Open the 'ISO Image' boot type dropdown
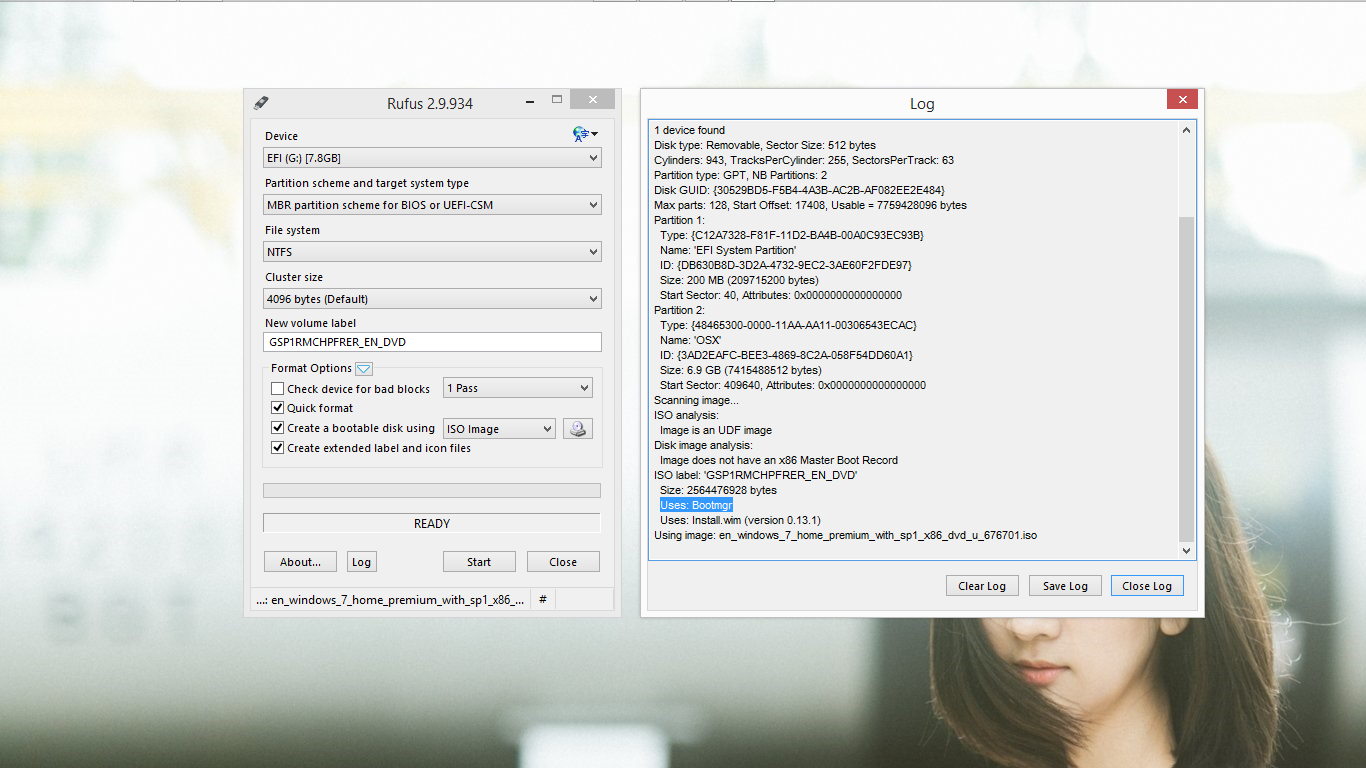 pyautogui.click(x=499, y=429)
